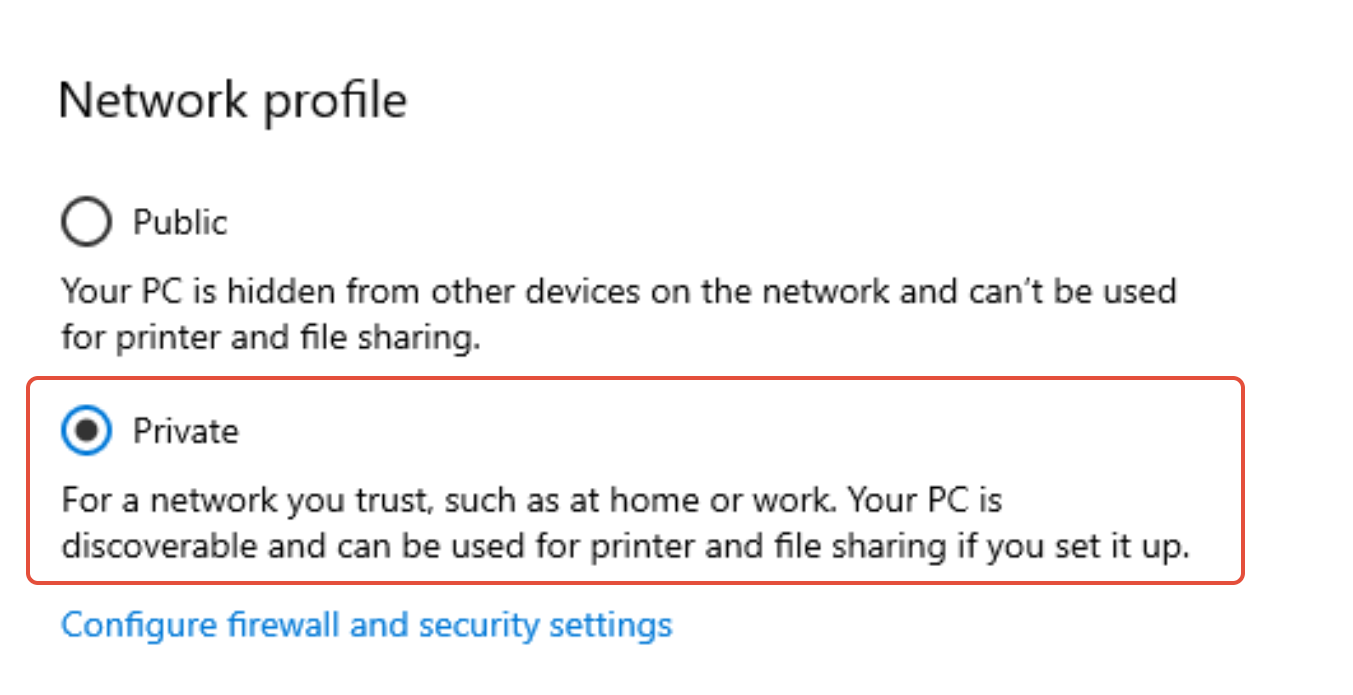Click the word "Configure" in blue link
Image resolution: width=1353 pixels, height=695 pixels.
[140, 625]
